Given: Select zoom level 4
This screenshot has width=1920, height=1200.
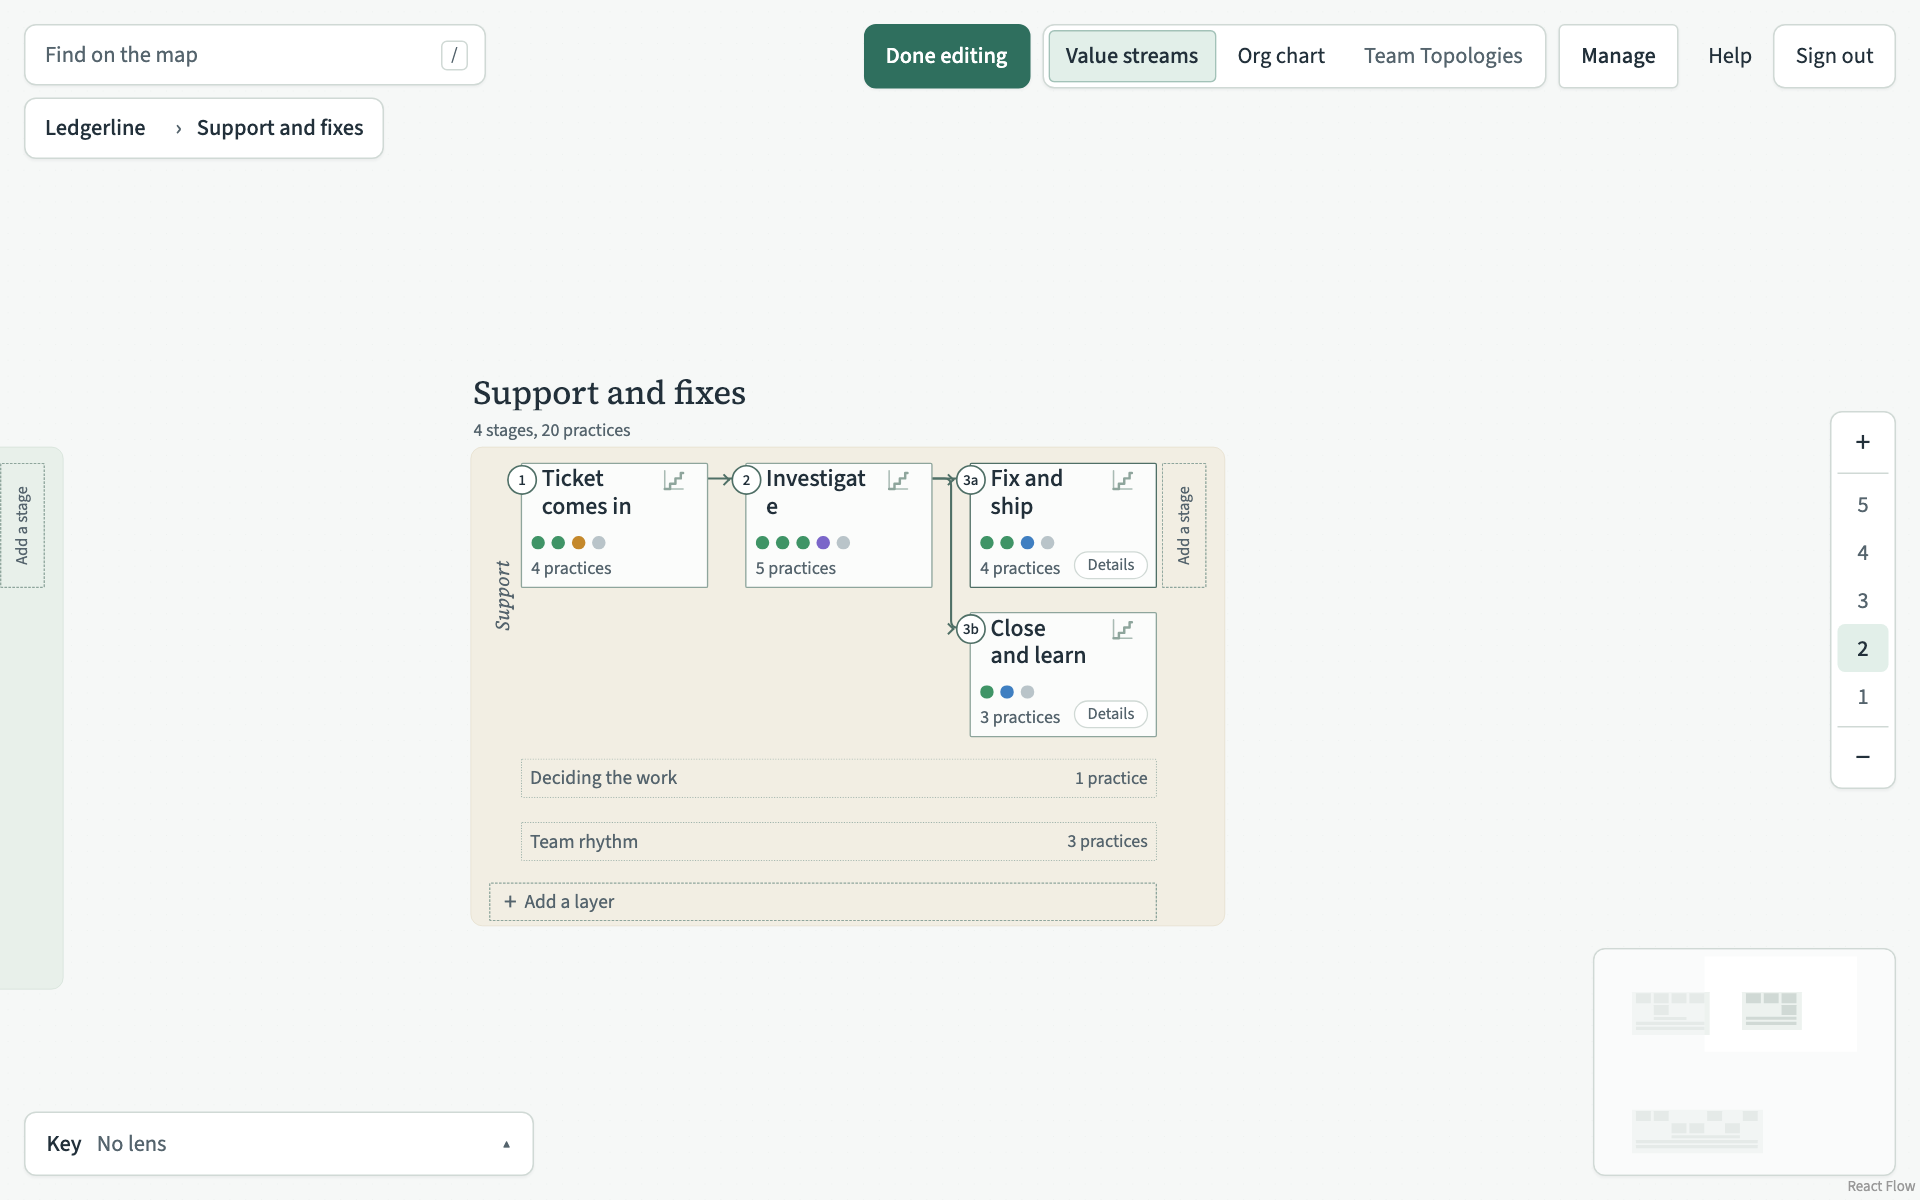Looking at the screenshot, I should tap(1862, 553).
